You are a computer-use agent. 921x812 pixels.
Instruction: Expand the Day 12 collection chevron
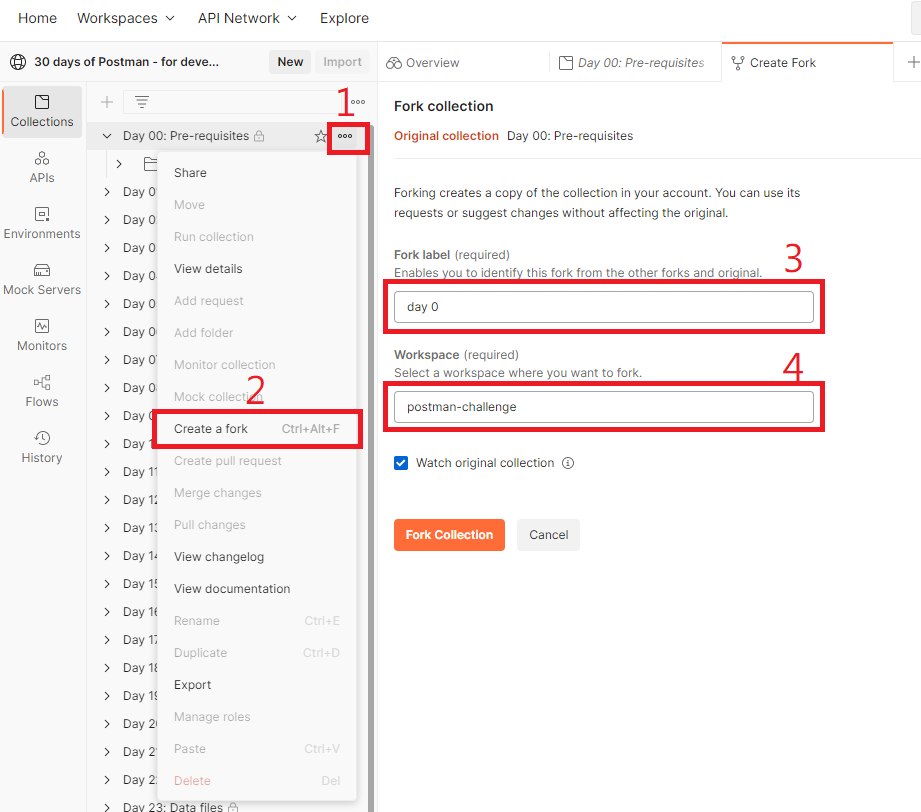click(107, 500)
